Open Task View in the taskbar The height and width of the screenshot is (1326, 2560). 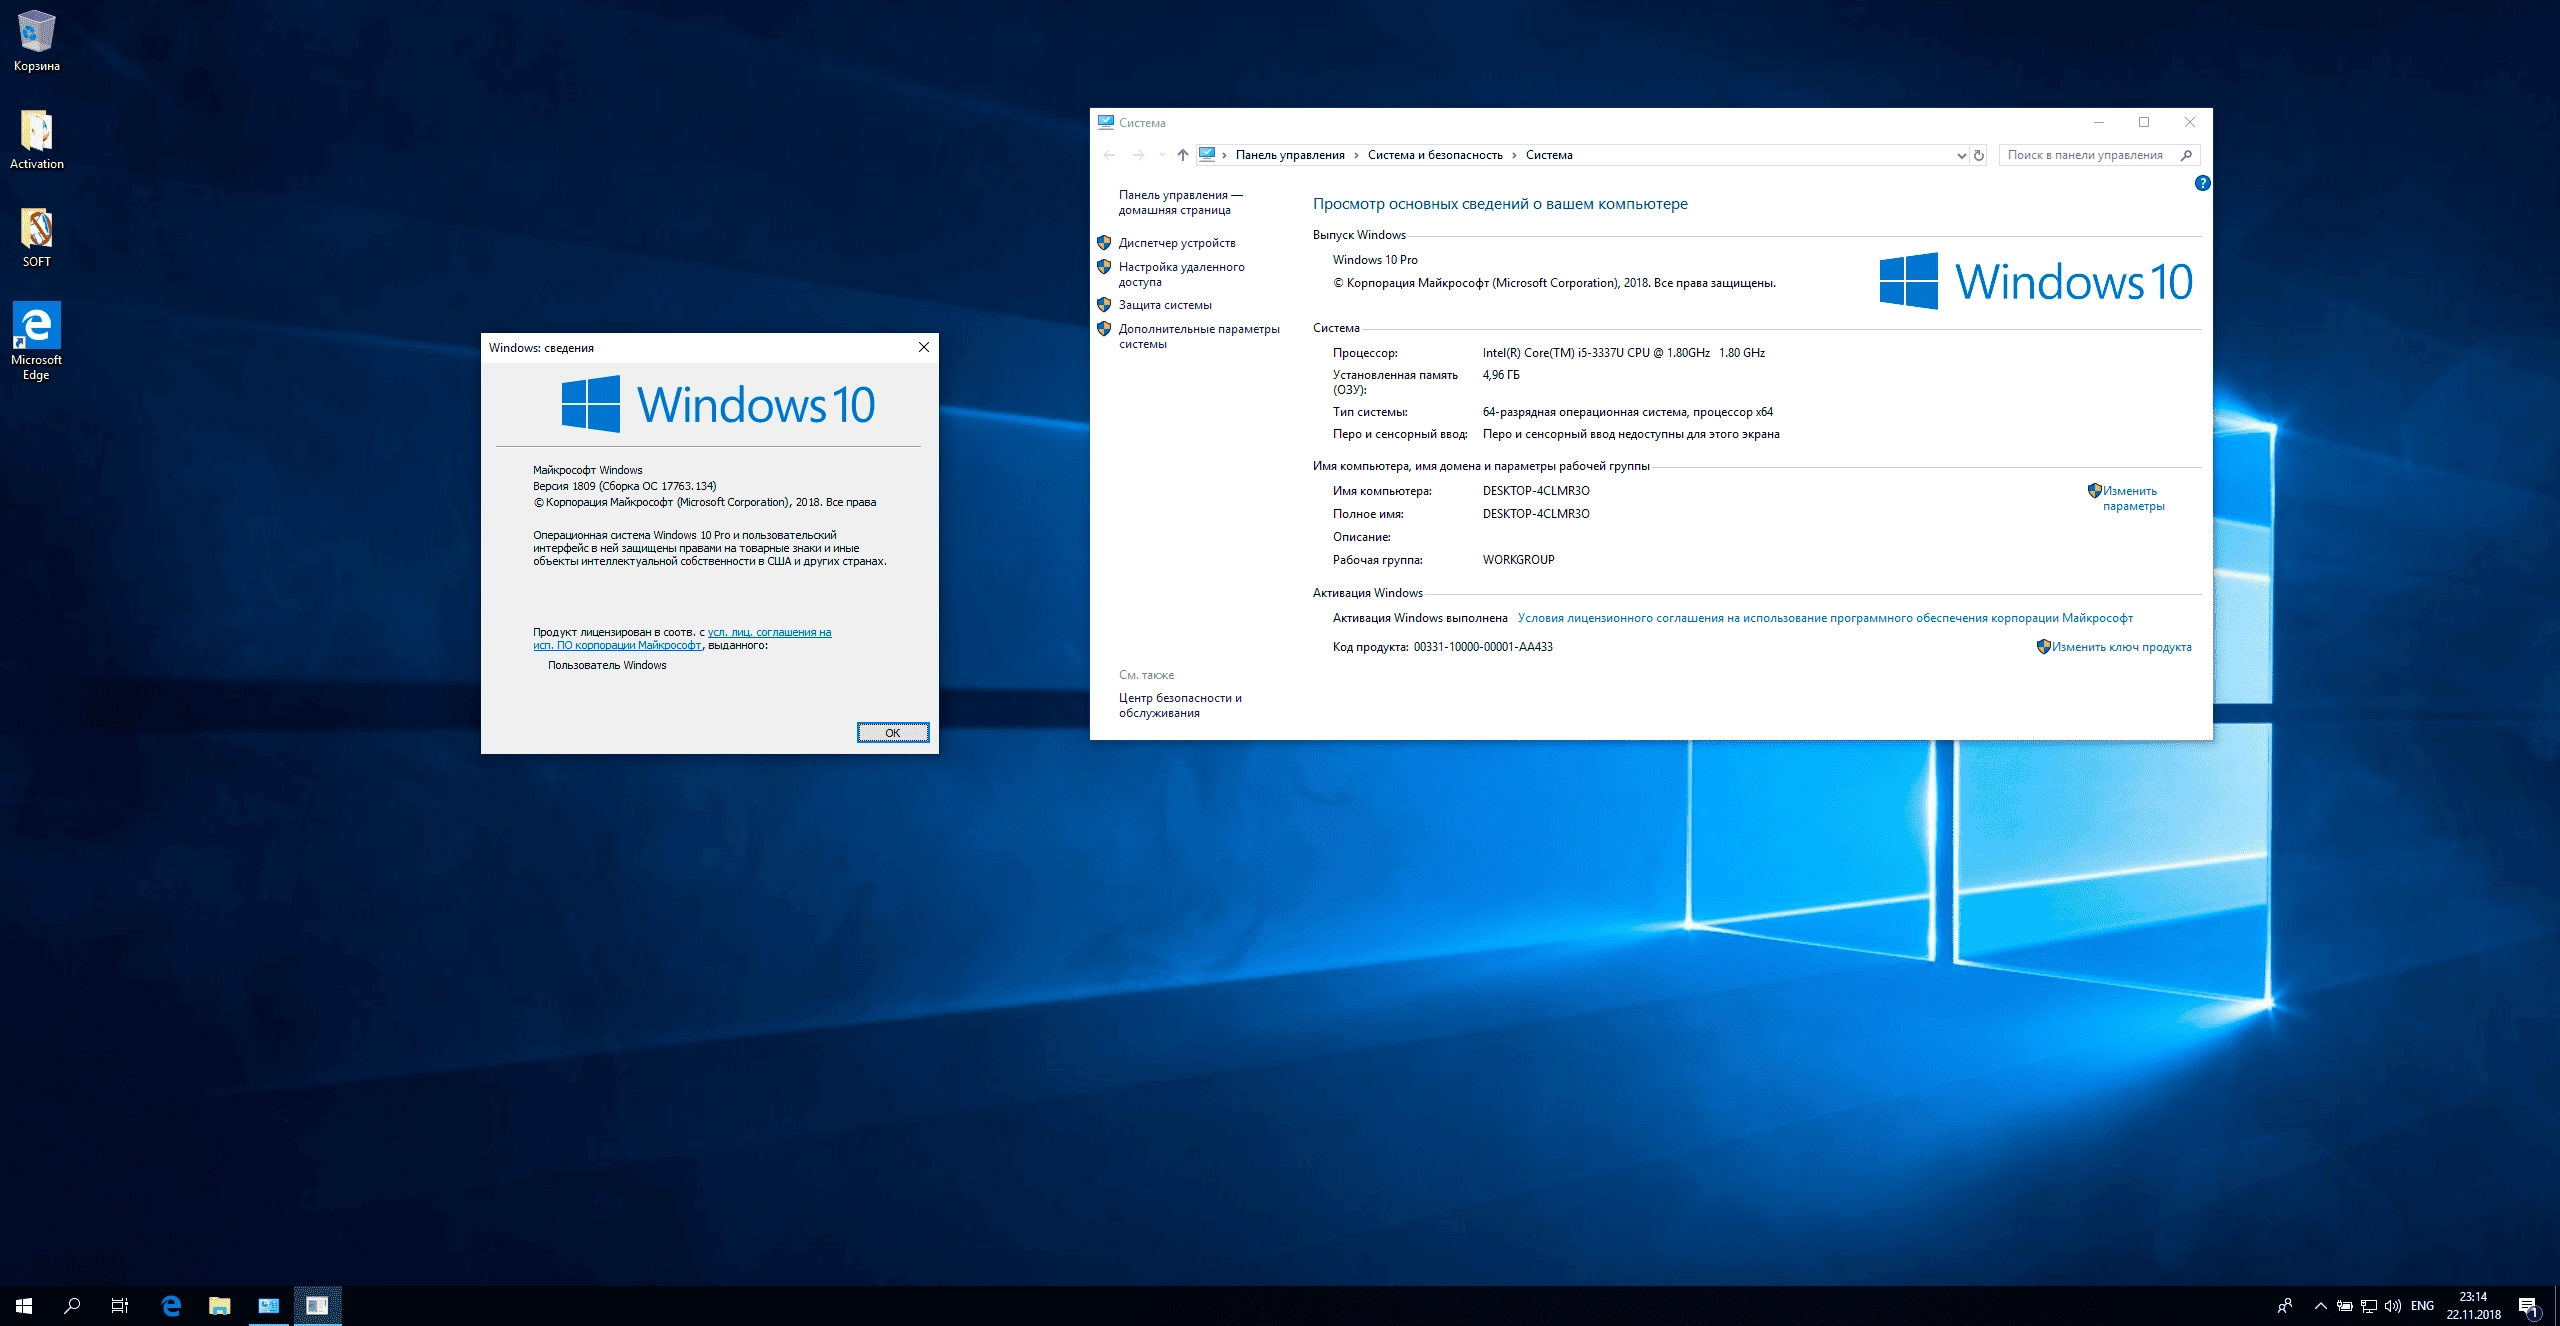pos(120,1306)
